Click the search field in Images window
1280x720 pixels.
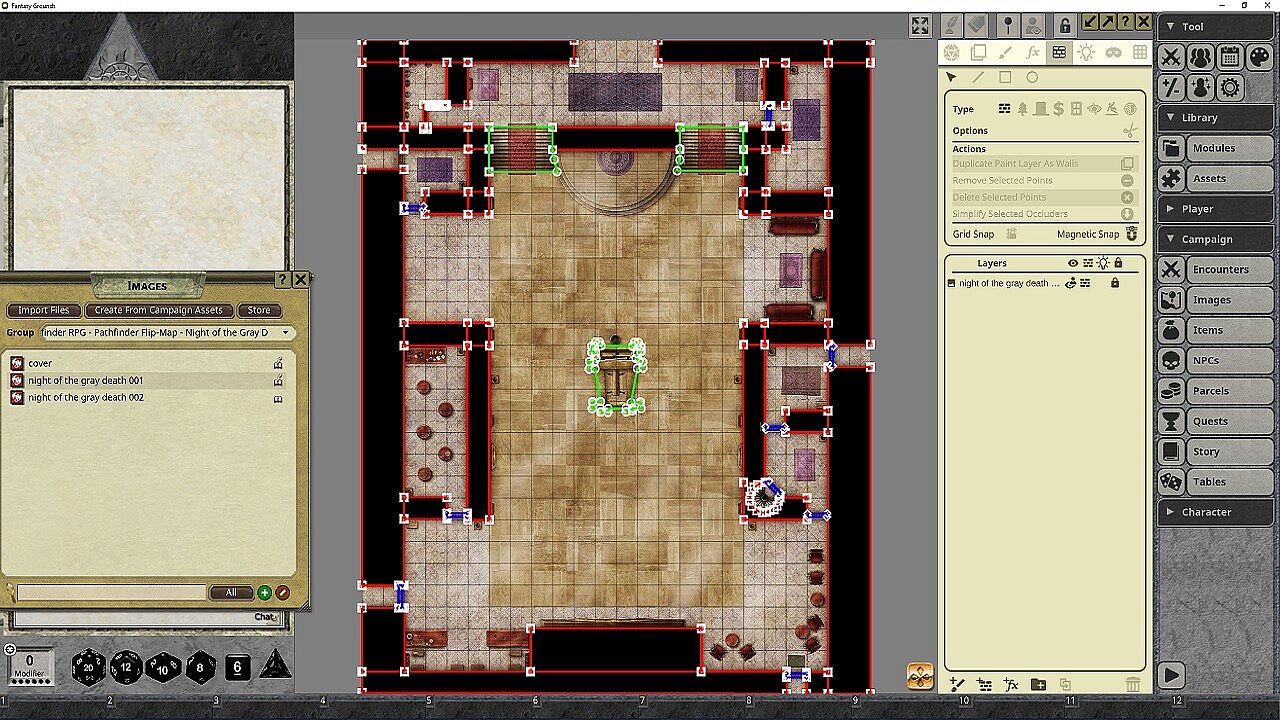tap(111, 593)
